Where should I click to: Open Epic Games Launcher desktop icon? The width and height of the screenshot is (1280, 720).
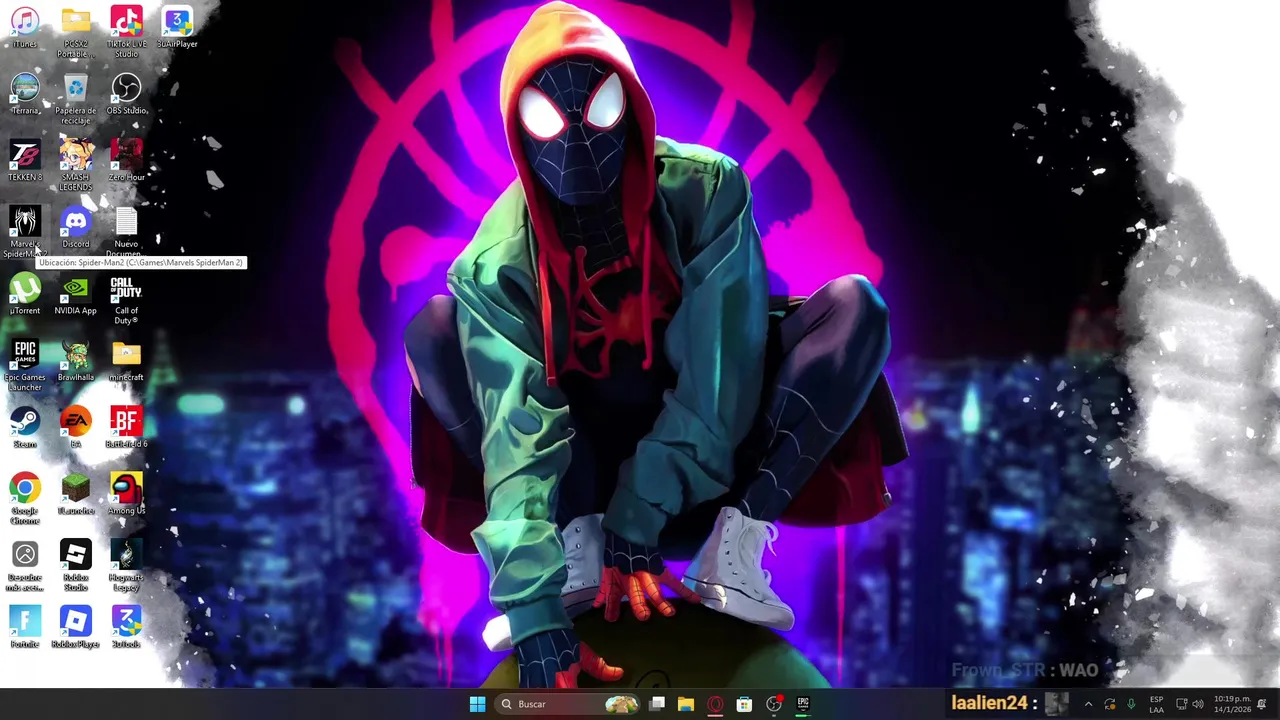pos(25,366)
